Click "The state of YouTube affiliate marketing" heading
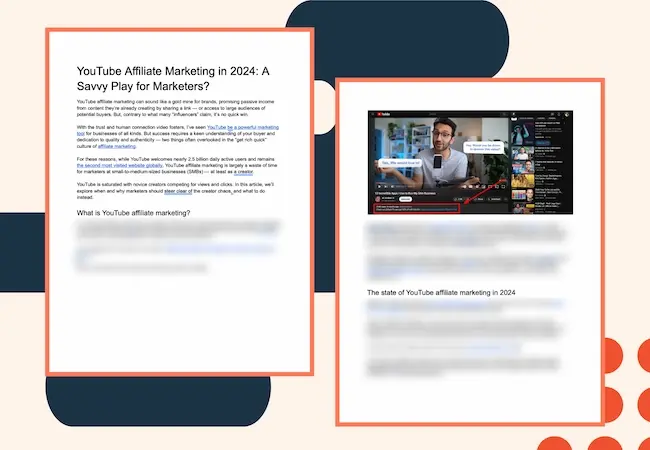Screen dimensions: 650x450 tap(439, 293)
